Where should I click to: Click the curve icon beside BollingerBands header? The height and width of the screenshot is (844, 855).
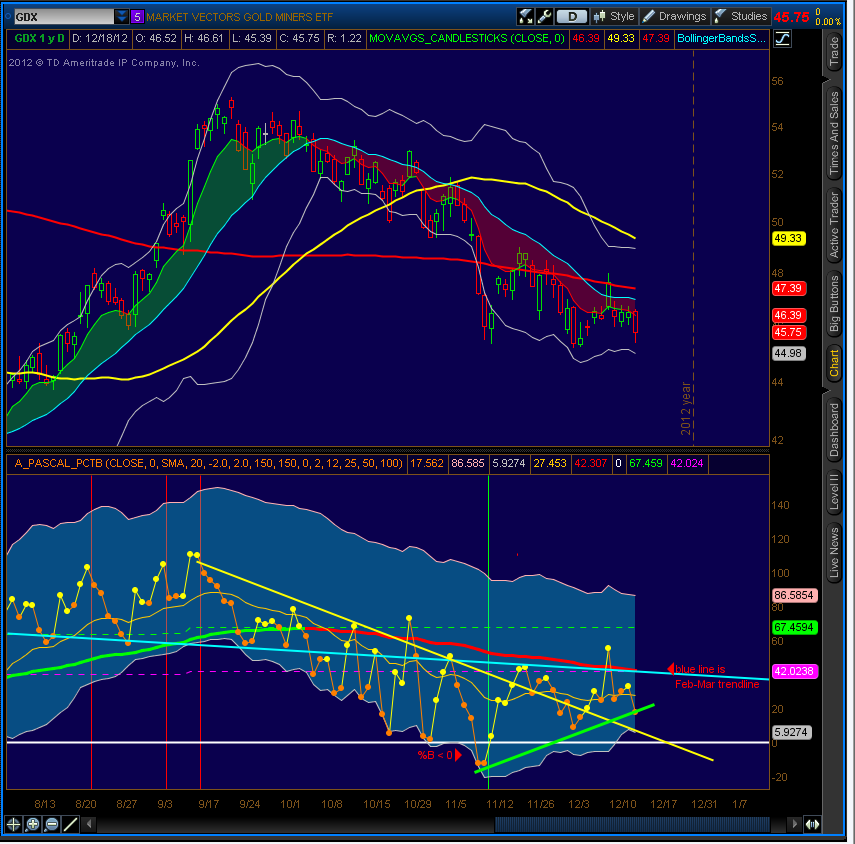782,39
